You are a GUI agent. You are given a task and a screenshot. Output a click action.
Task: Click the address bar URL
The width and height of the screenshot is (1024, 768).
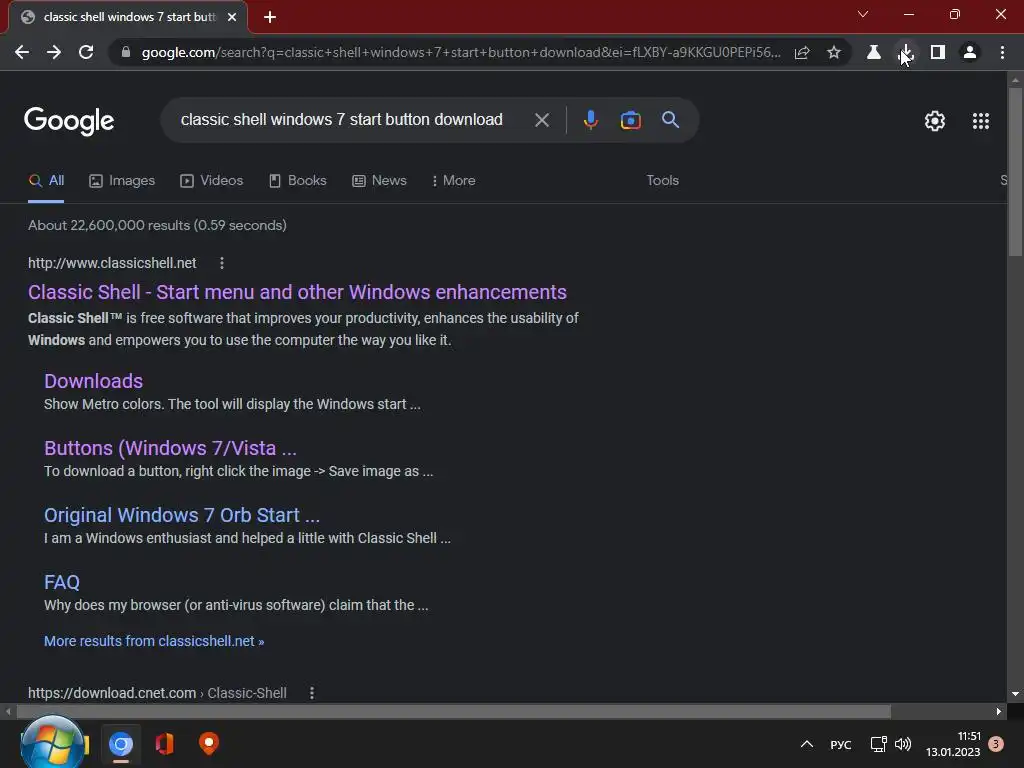[460, 52]
